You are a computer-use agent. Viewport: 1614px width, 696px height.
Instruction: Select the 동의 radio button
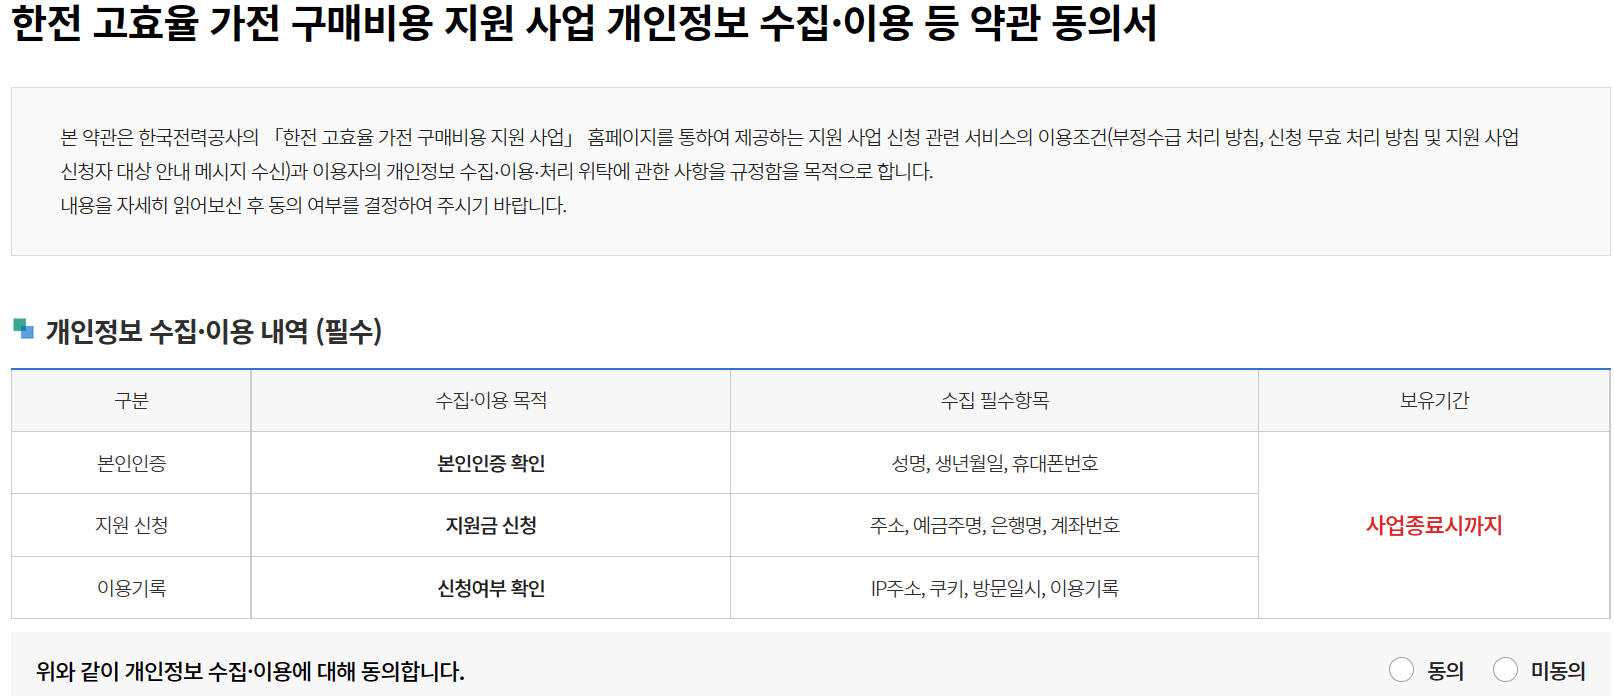click(1402, 670)
